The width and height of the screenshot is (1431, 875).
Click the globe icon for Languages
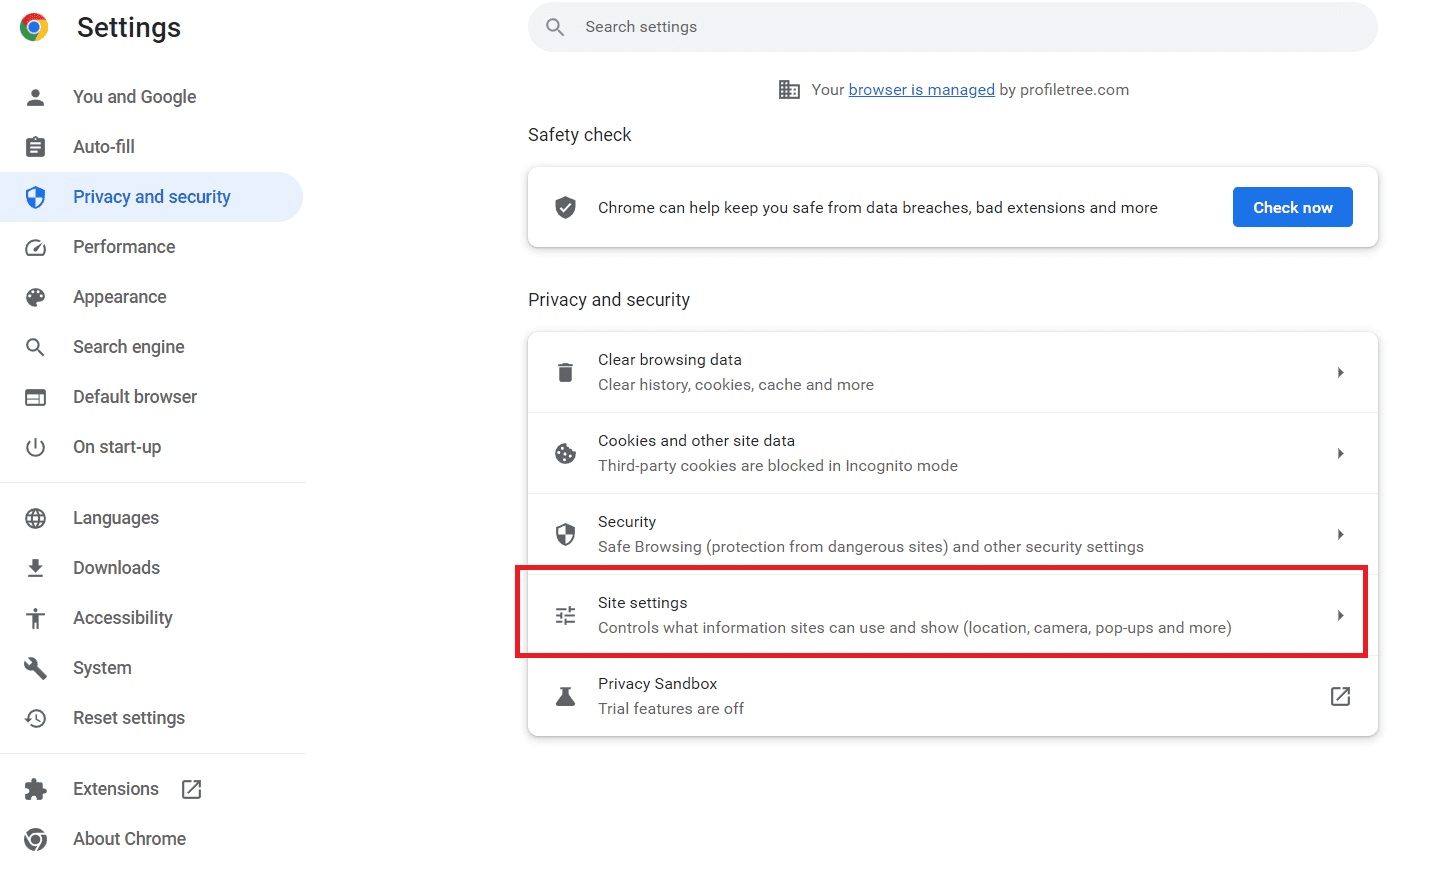(35, 518)
